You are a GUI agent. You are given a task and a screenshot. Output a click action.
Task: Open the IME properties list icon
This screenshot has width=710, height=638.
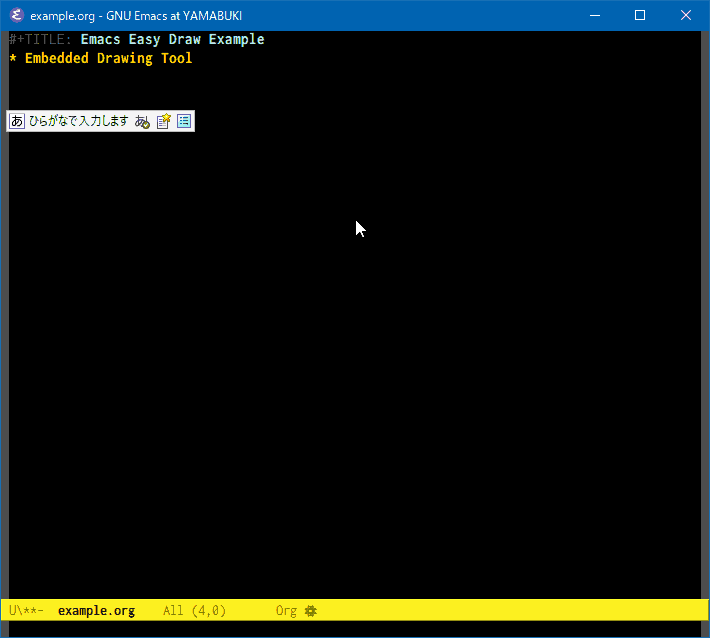pyautogui.click(x=184, y=121)
